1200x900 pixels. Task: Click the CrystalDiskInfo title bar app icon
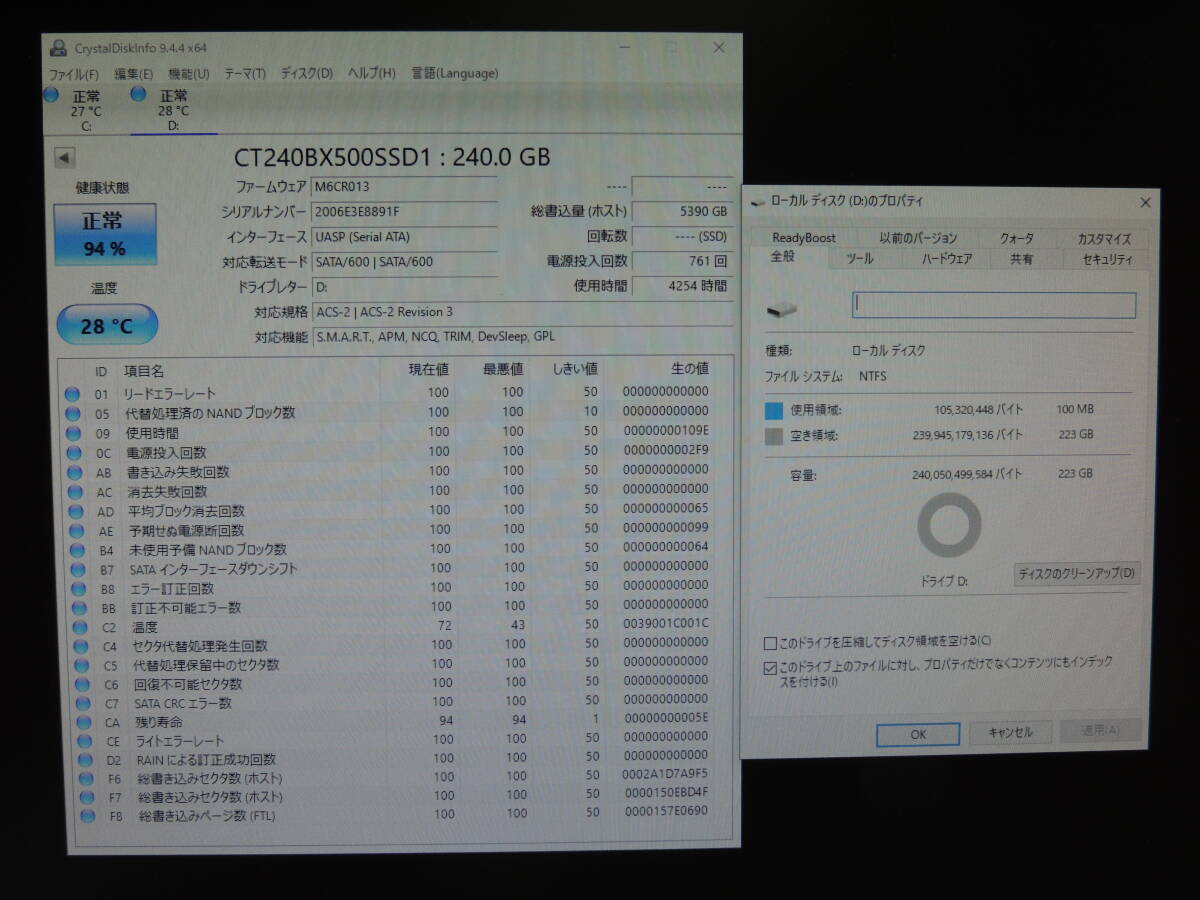coord(59,48)
